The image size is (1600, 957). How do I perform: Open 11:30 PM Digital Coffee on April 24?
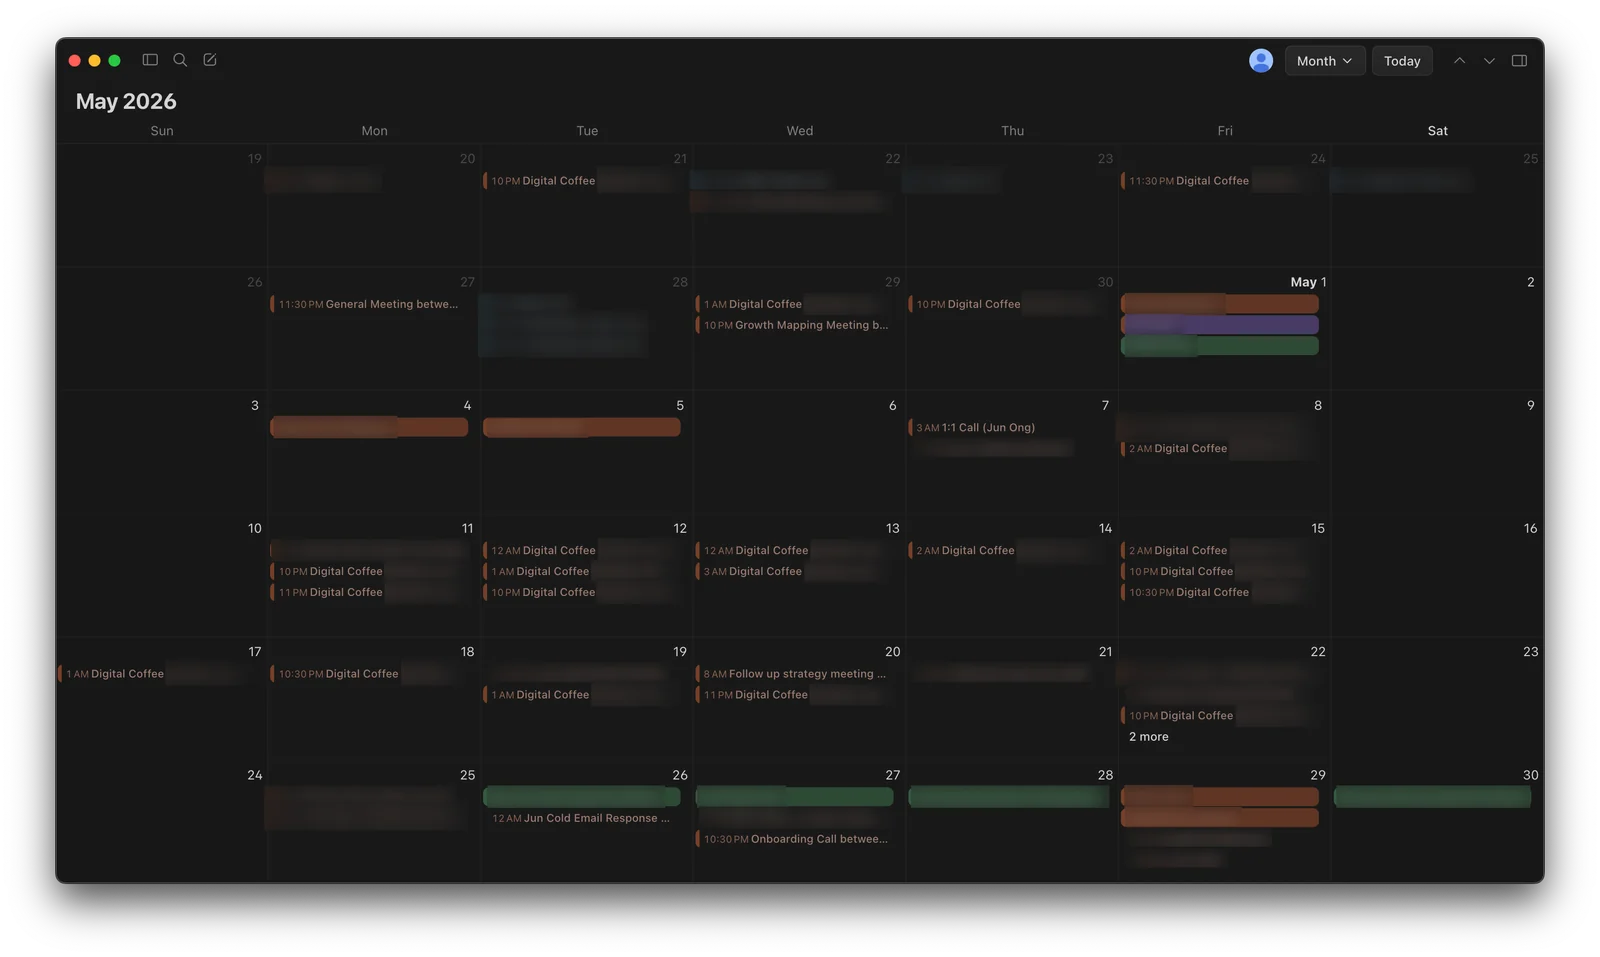[x=1219, y=181]
